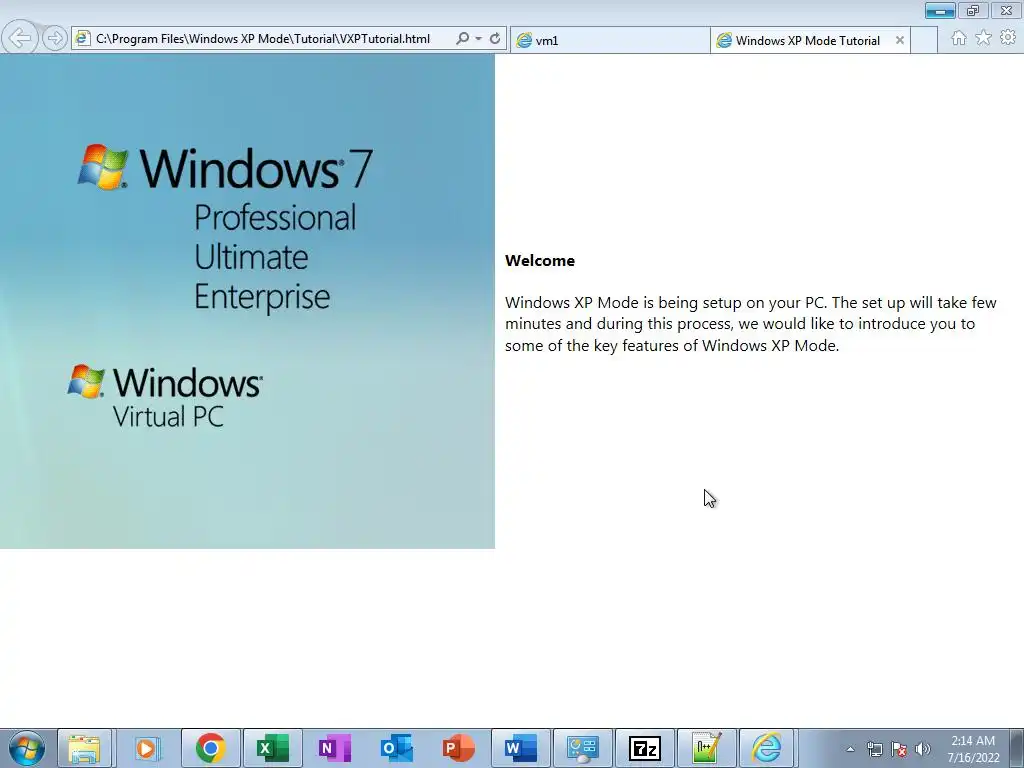Open OneNote from the taskbar
1024x768 pixels.
[334, 748]
